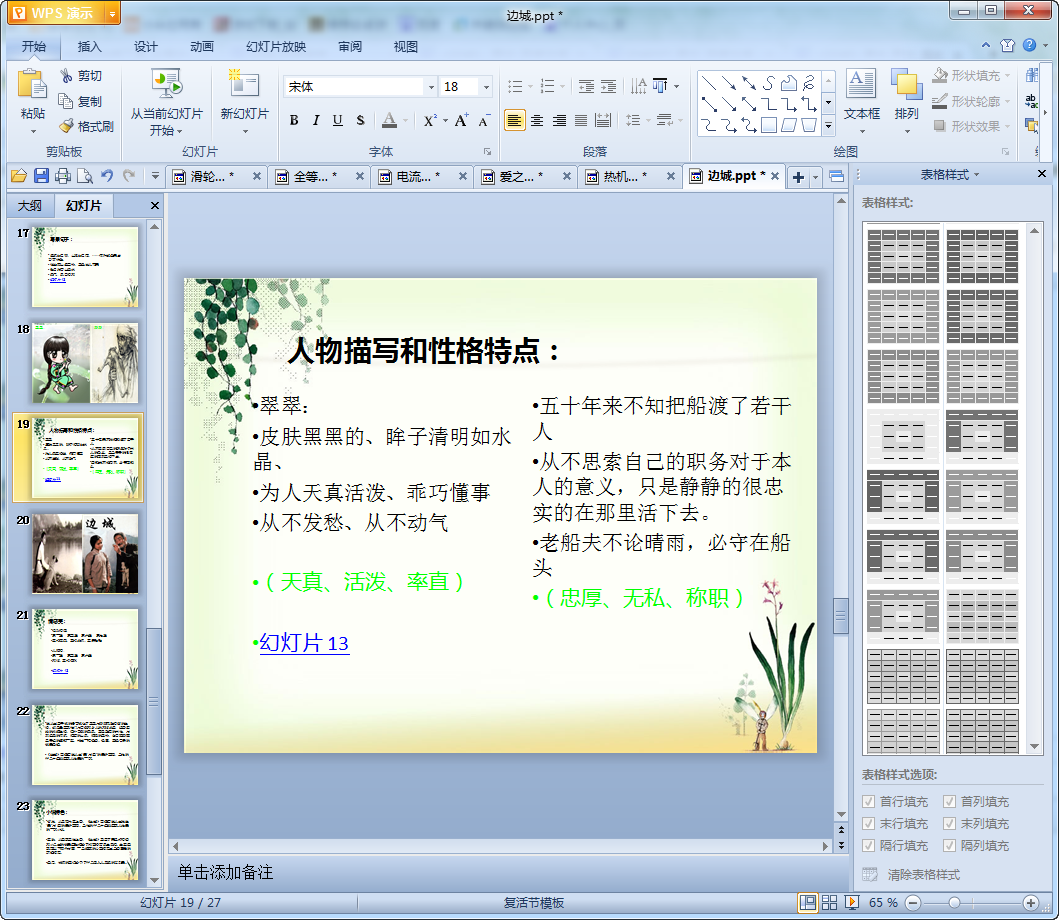
Task: Switch to 大纲 outline pane tab
Action: 30,205
